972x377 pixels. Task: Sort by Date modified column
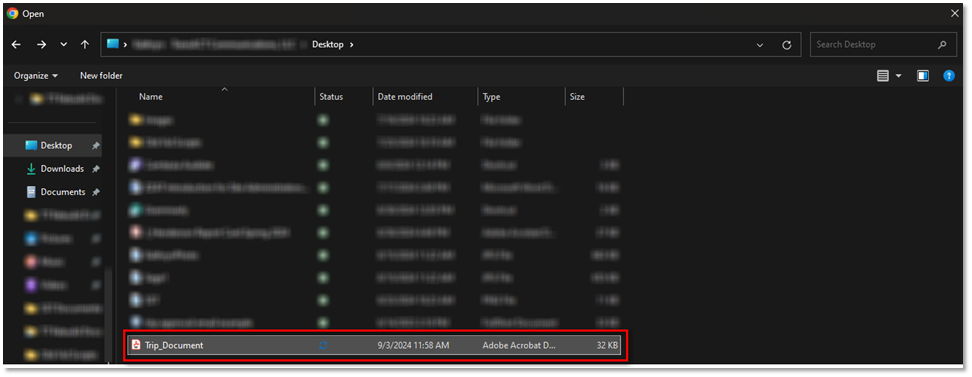click(405, 97)
